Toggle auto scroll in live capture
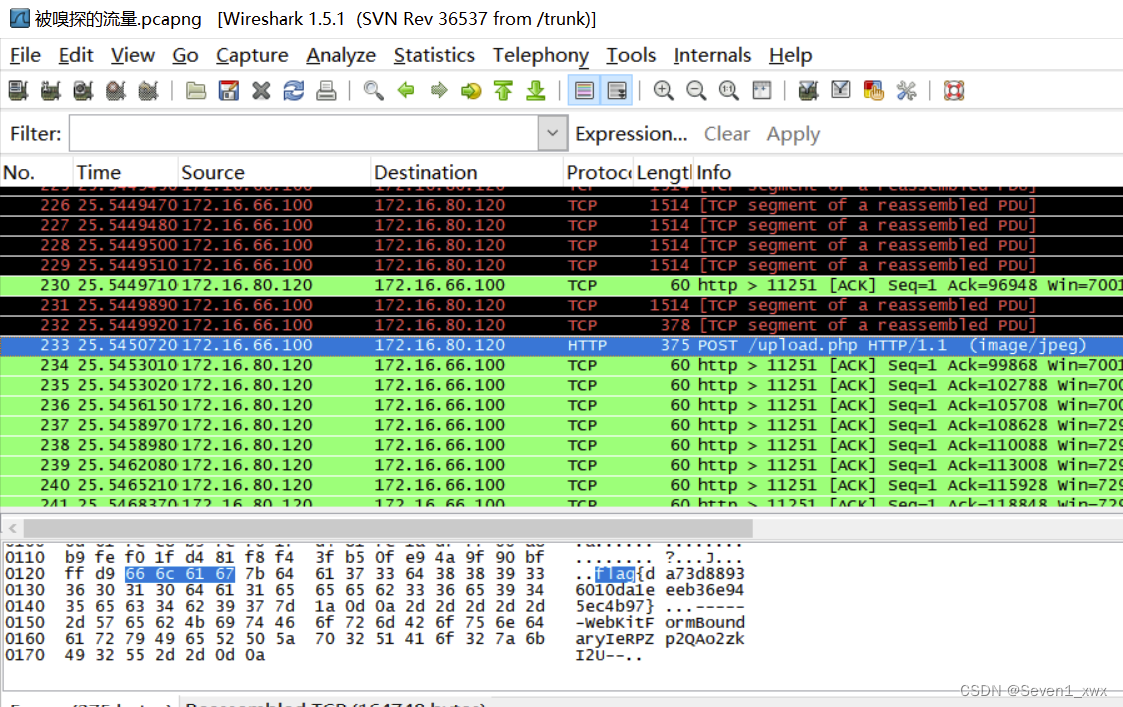 [616, 90]
